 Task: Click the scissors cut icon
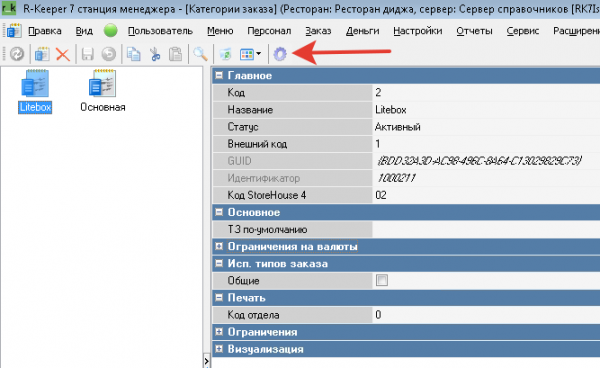click(x=155, y=54)
